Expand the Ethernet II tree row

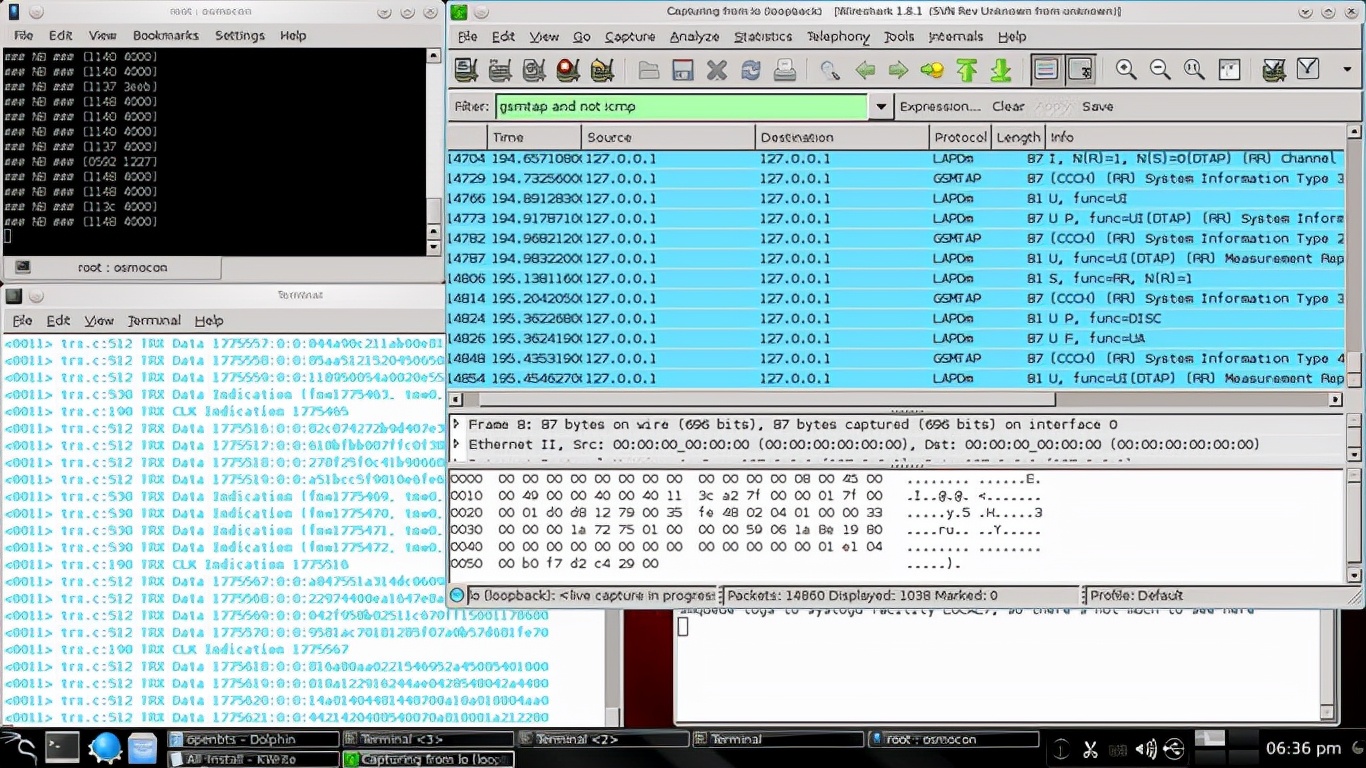[456, 444]
